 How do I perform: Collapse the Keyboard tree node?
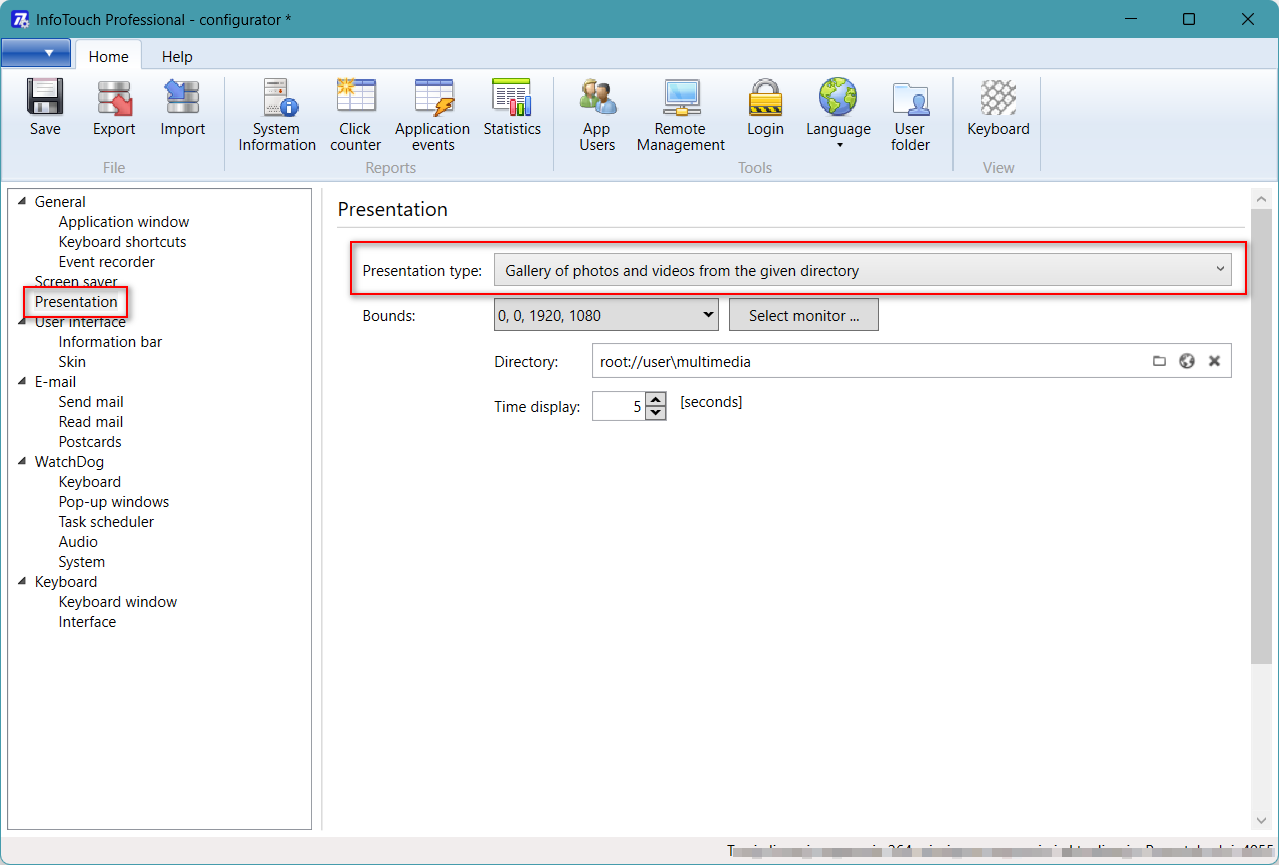pos(23,581)
